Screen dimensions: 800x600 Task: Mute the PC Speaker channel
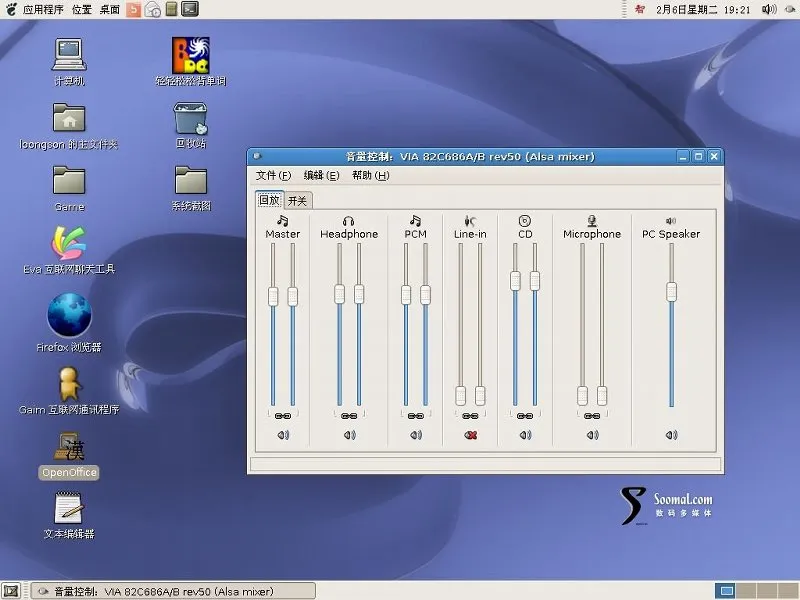point(671,435)
